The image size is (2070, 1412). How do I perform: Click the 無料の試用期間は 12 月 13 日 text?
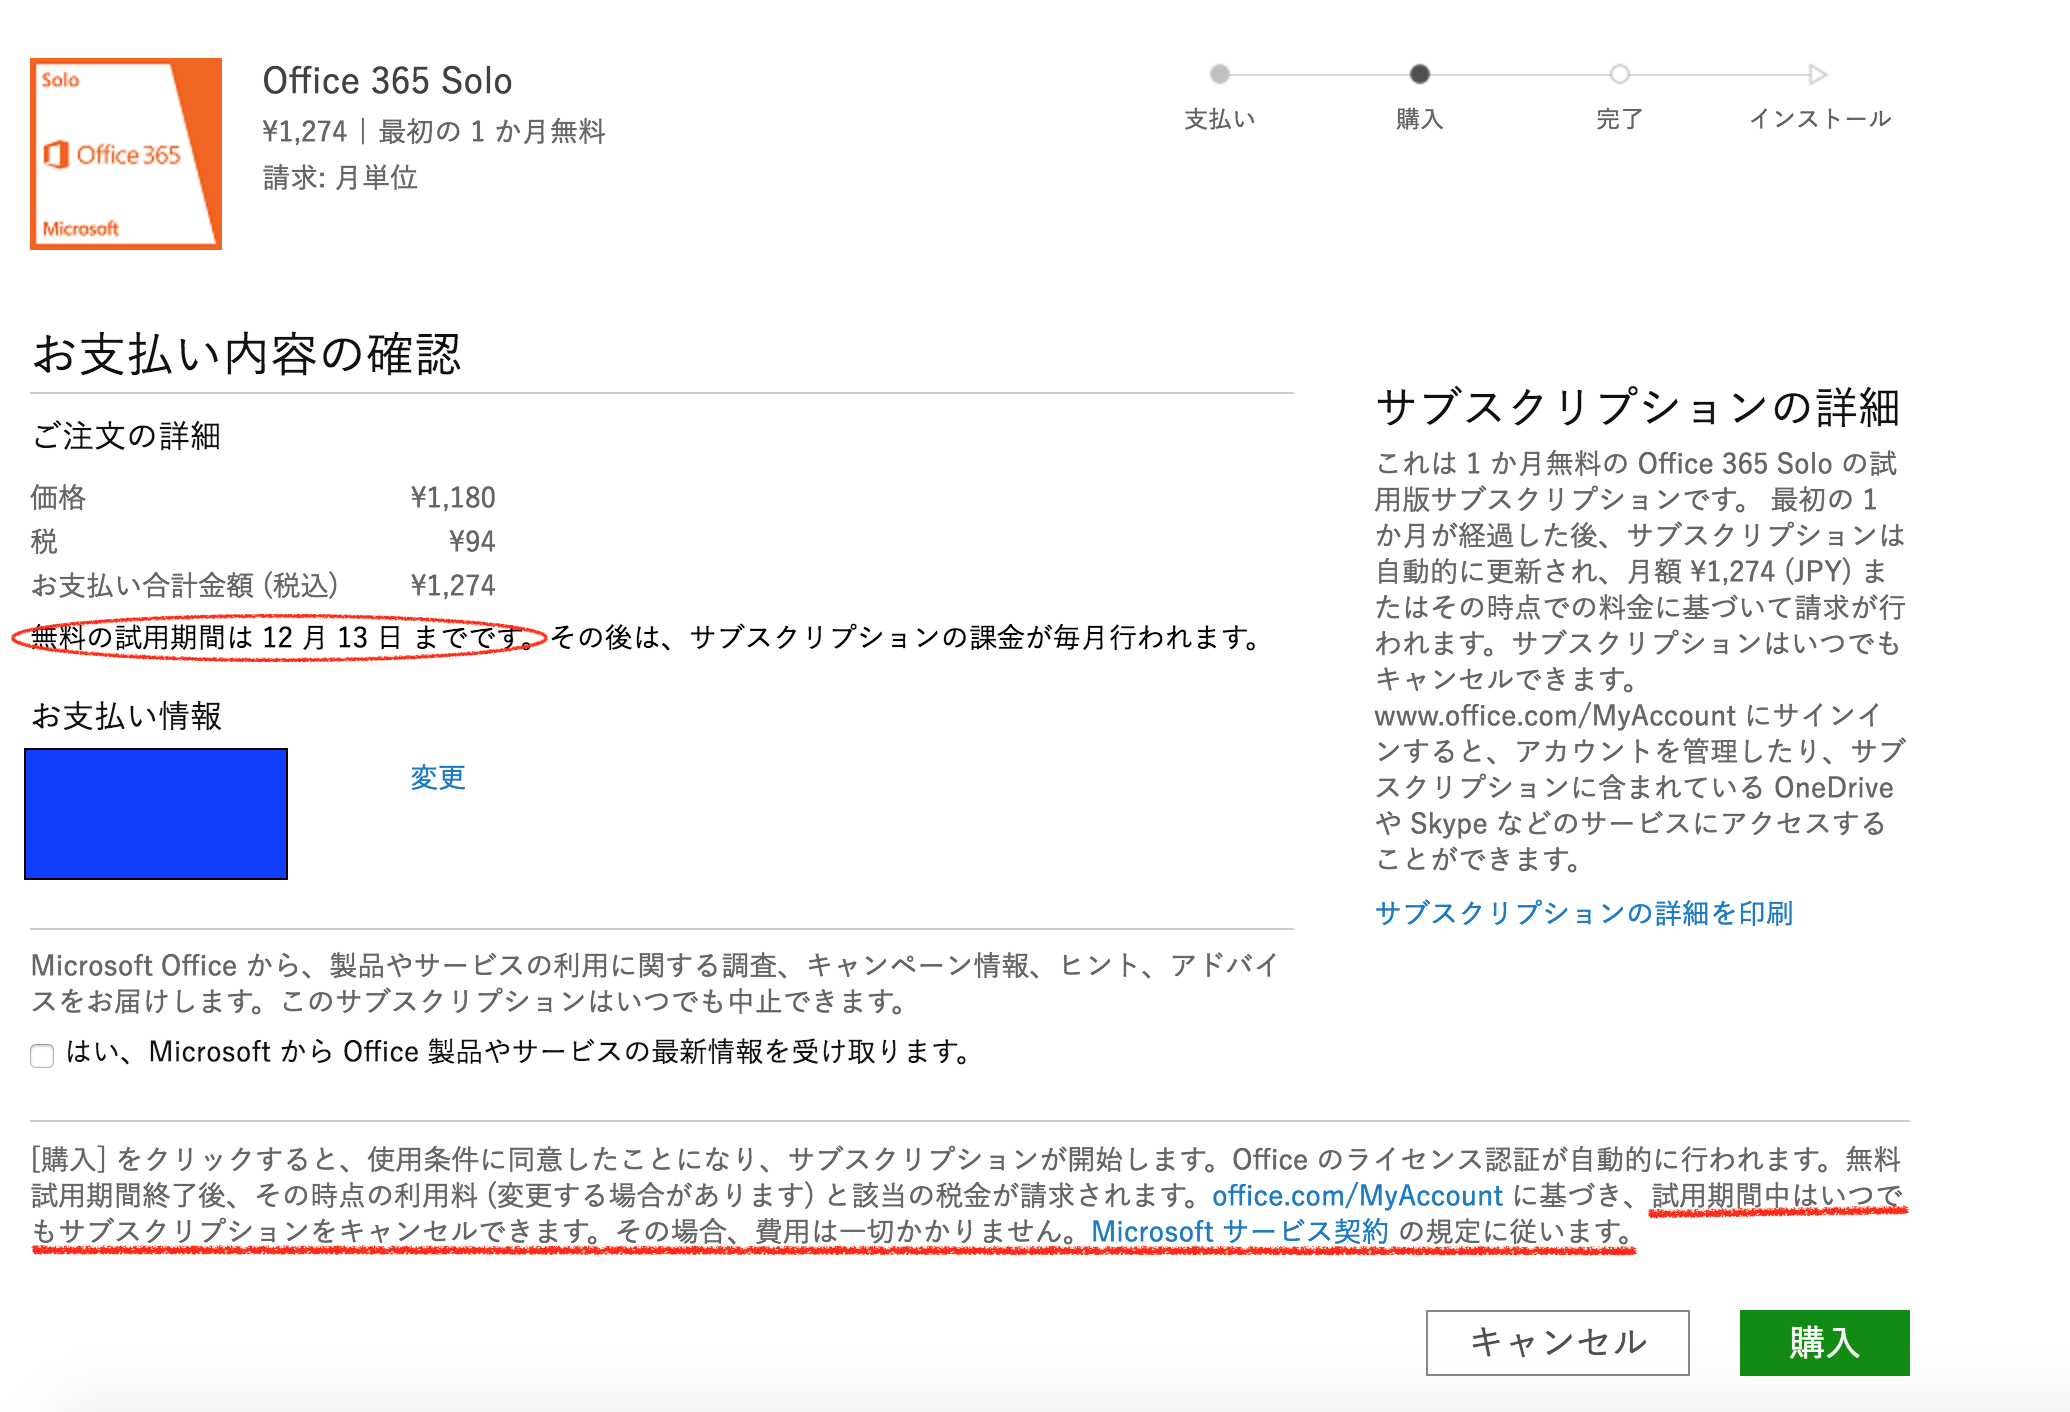click(216, 637)
